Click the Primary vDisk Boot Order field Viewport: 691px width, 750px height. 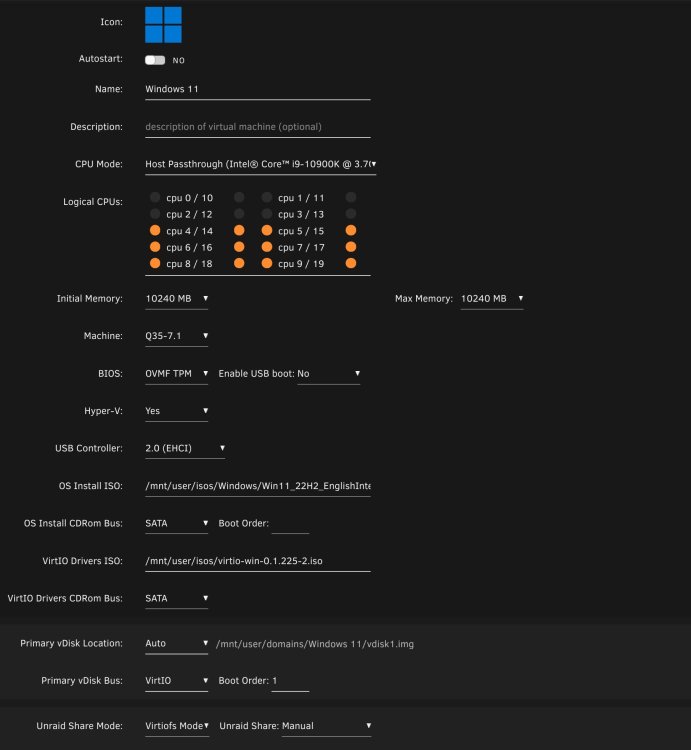pos(290,681)
